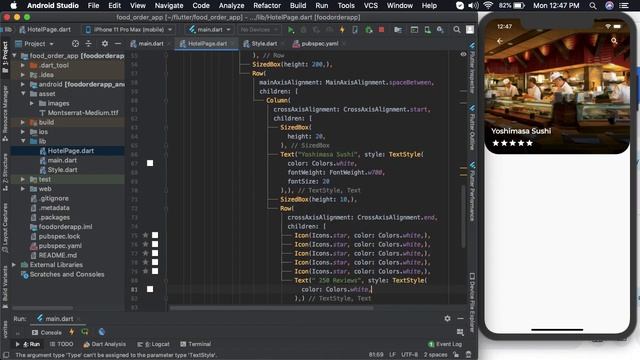640x360 pixels.
Task: Open the Apple menu
Action: click(13, 5)
